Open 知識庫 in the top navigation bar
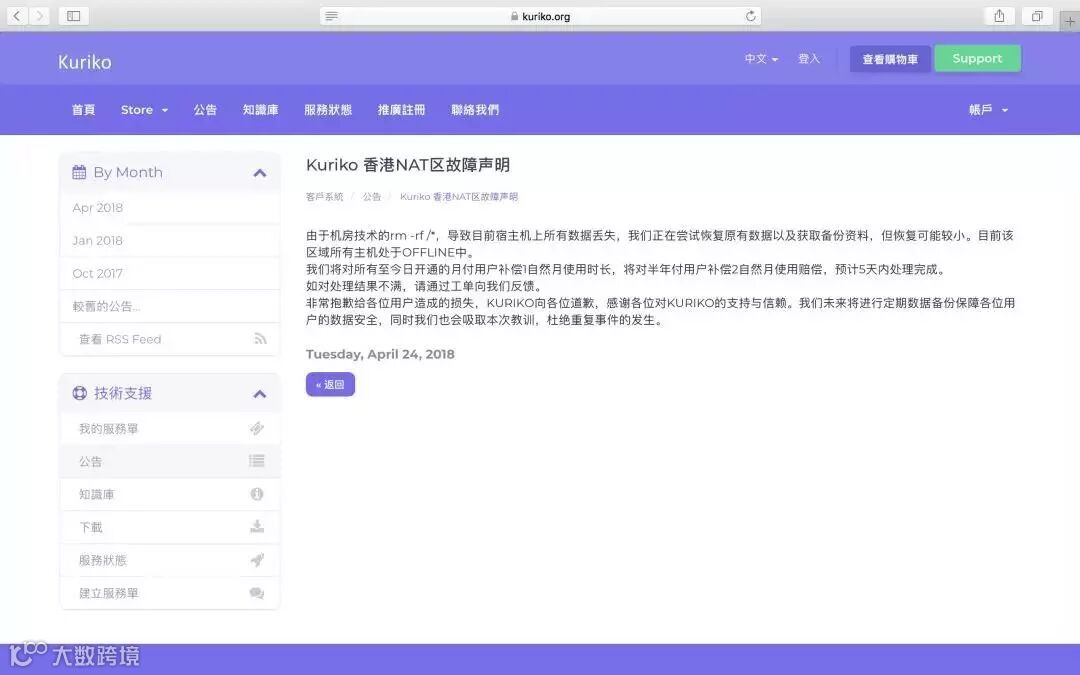This screenshot has width=1080, height=675. click(x=260, y=110)
